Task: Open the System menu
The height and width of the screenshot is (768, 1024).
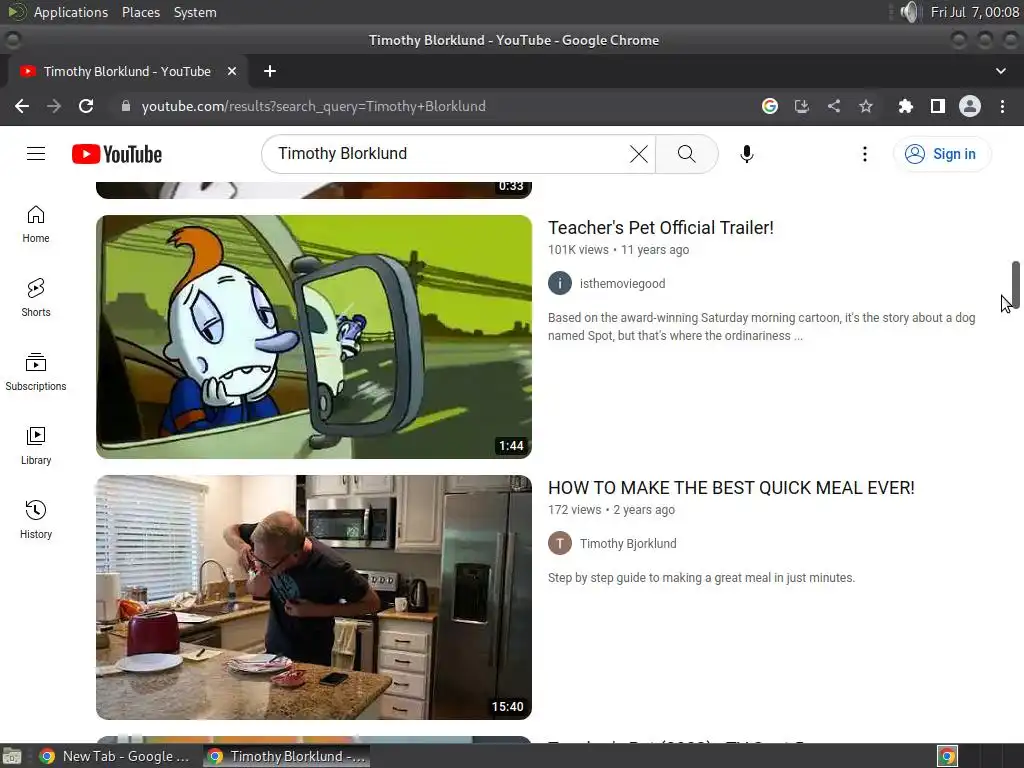Action: tap(195, 12)
